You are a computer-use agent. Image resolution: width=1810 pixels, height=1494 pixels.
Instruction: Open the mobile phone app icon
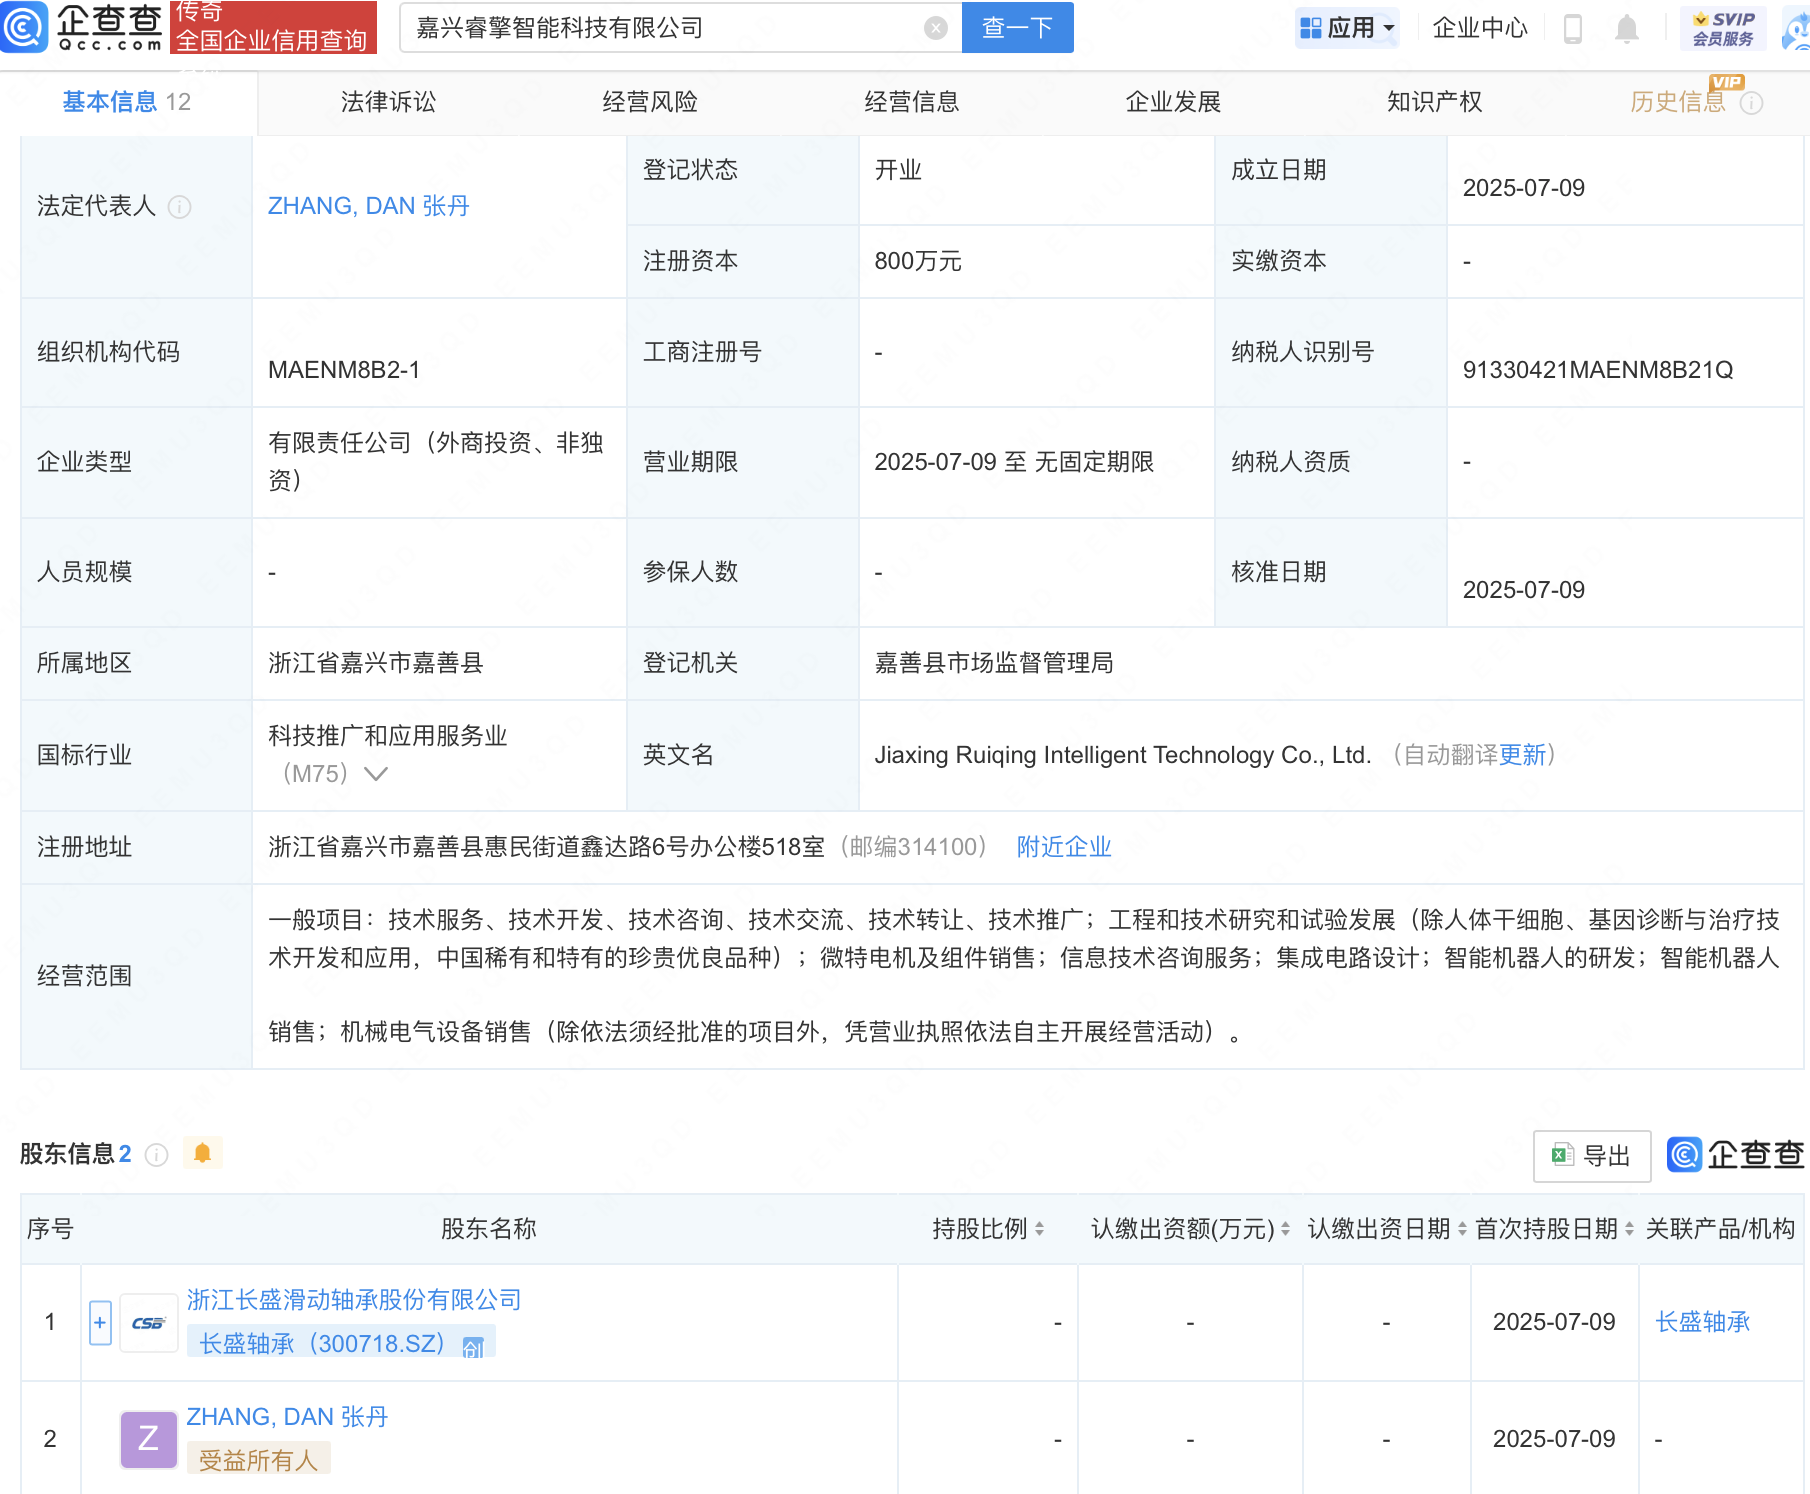tap(1572, 29)
